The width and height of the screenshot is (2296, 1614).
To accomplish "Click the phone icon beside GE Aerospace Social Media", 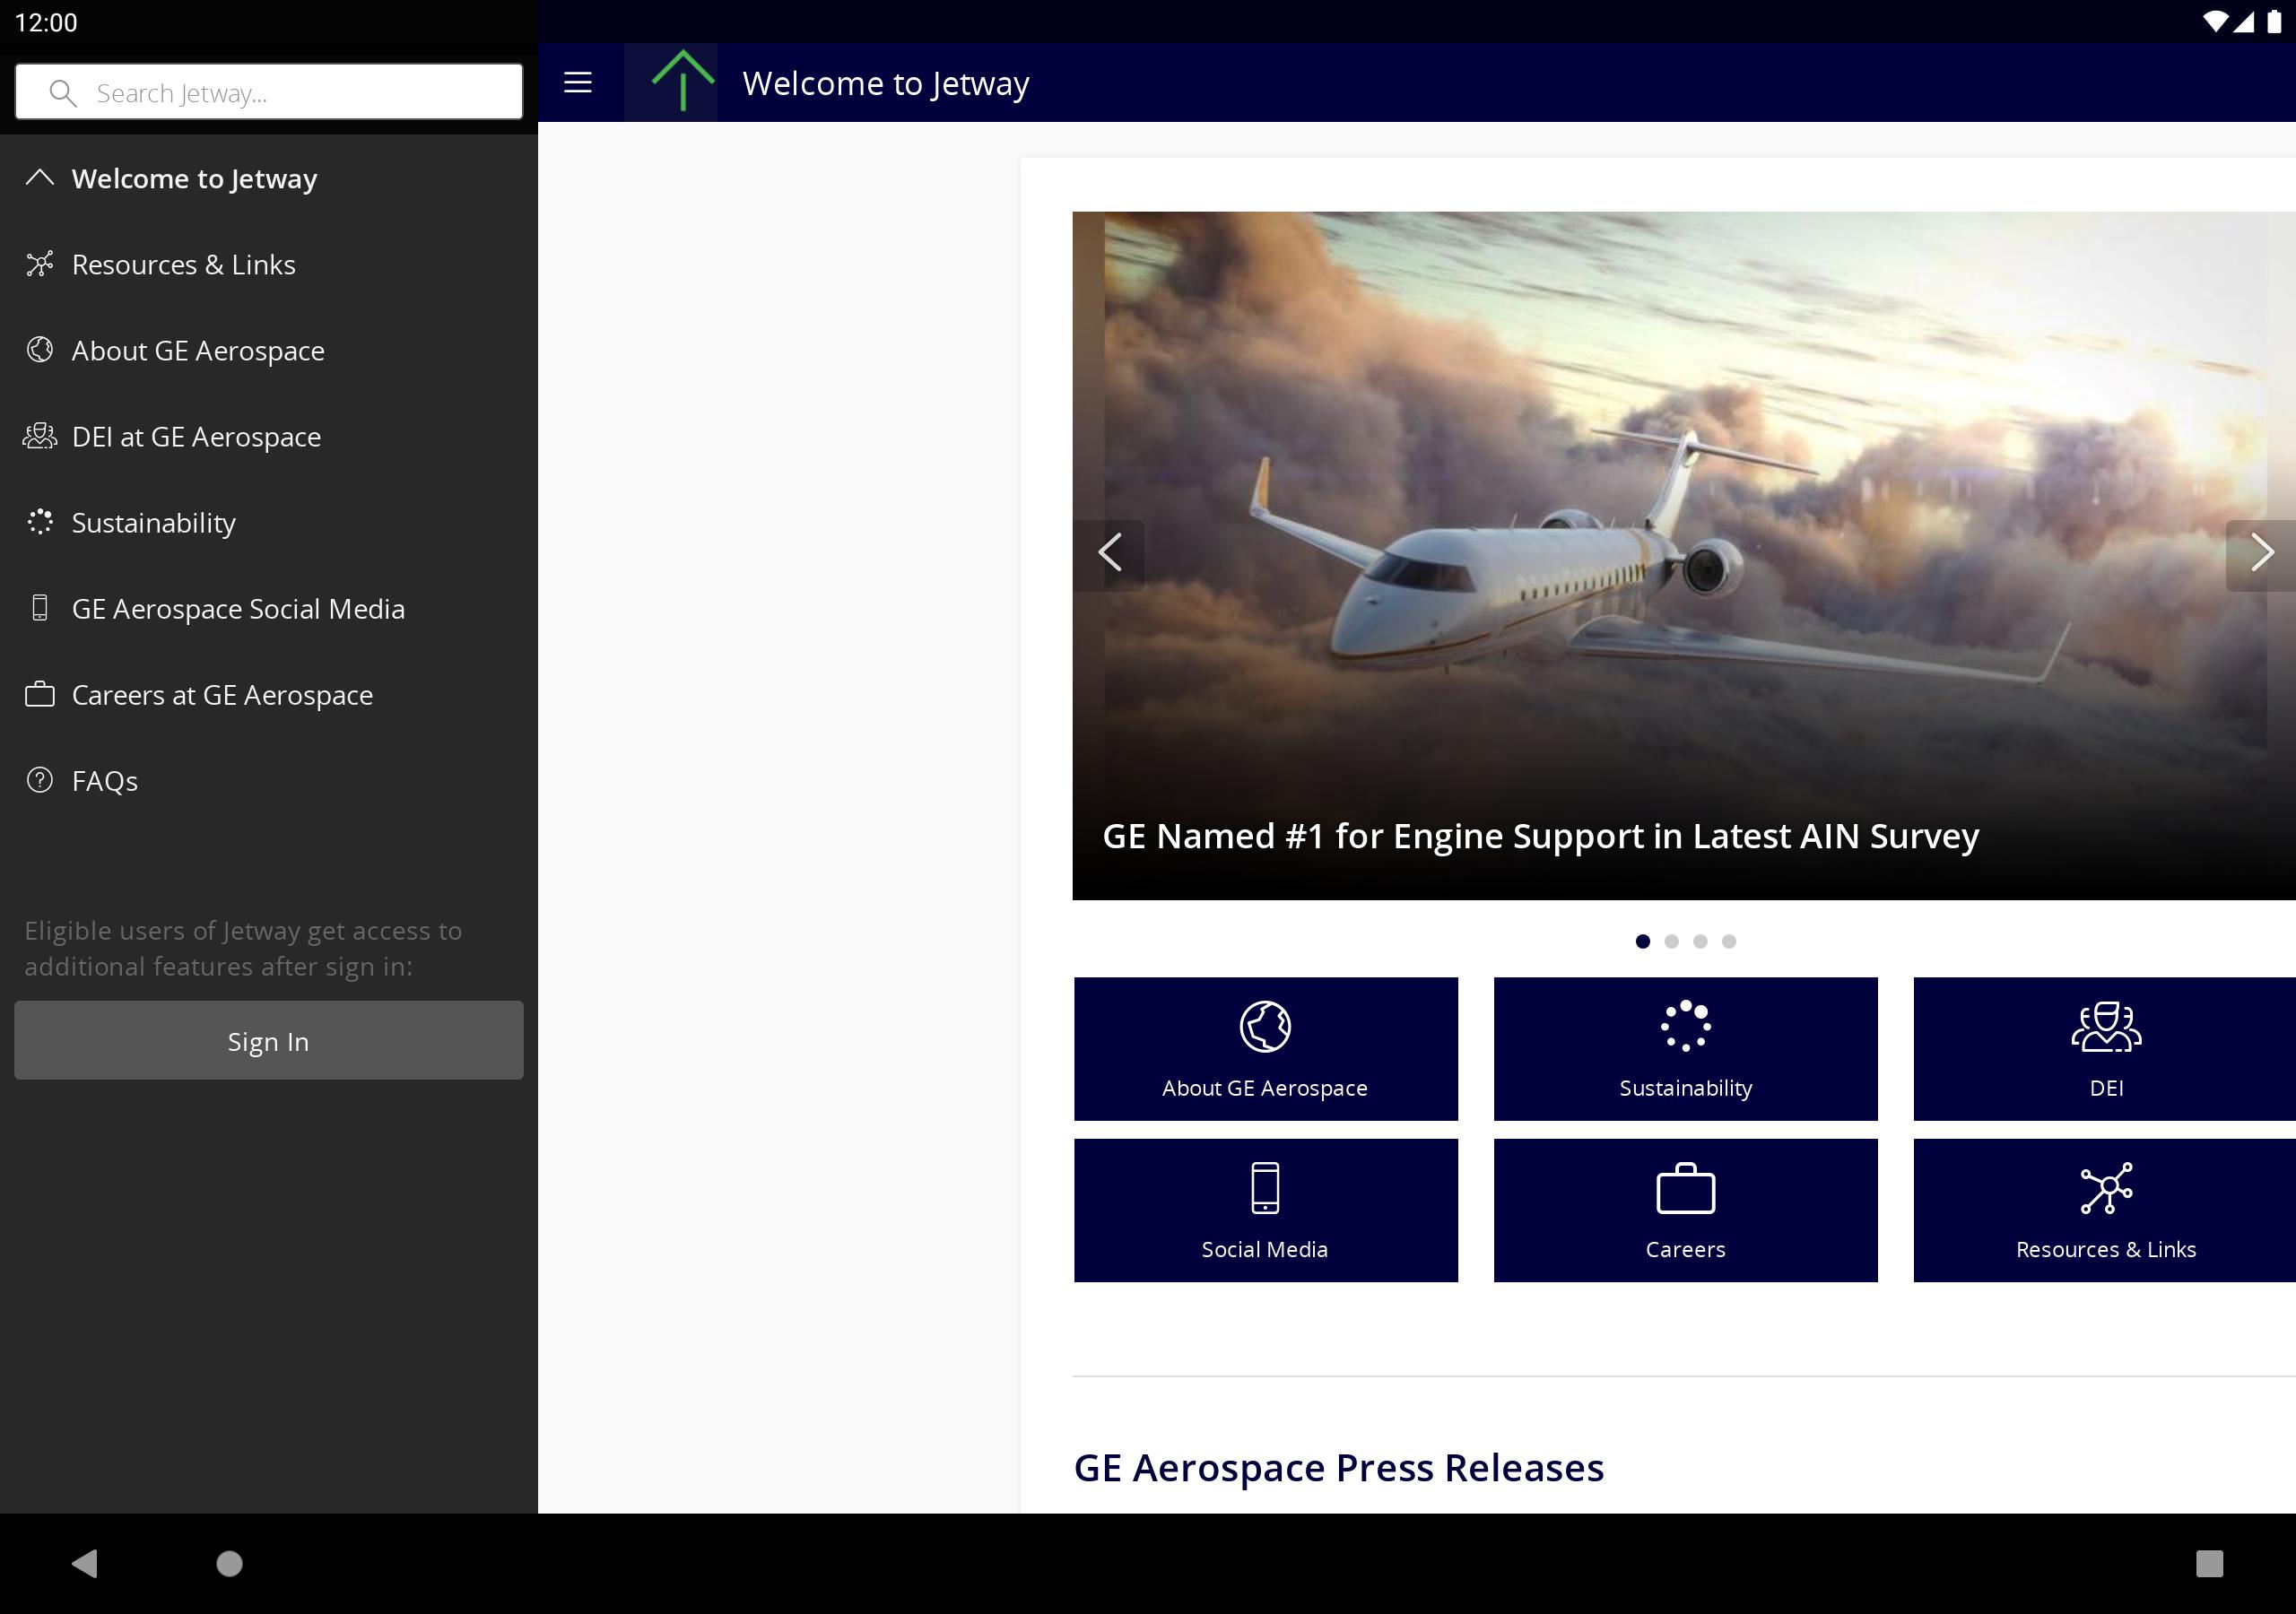I will [x=40, y=608].
